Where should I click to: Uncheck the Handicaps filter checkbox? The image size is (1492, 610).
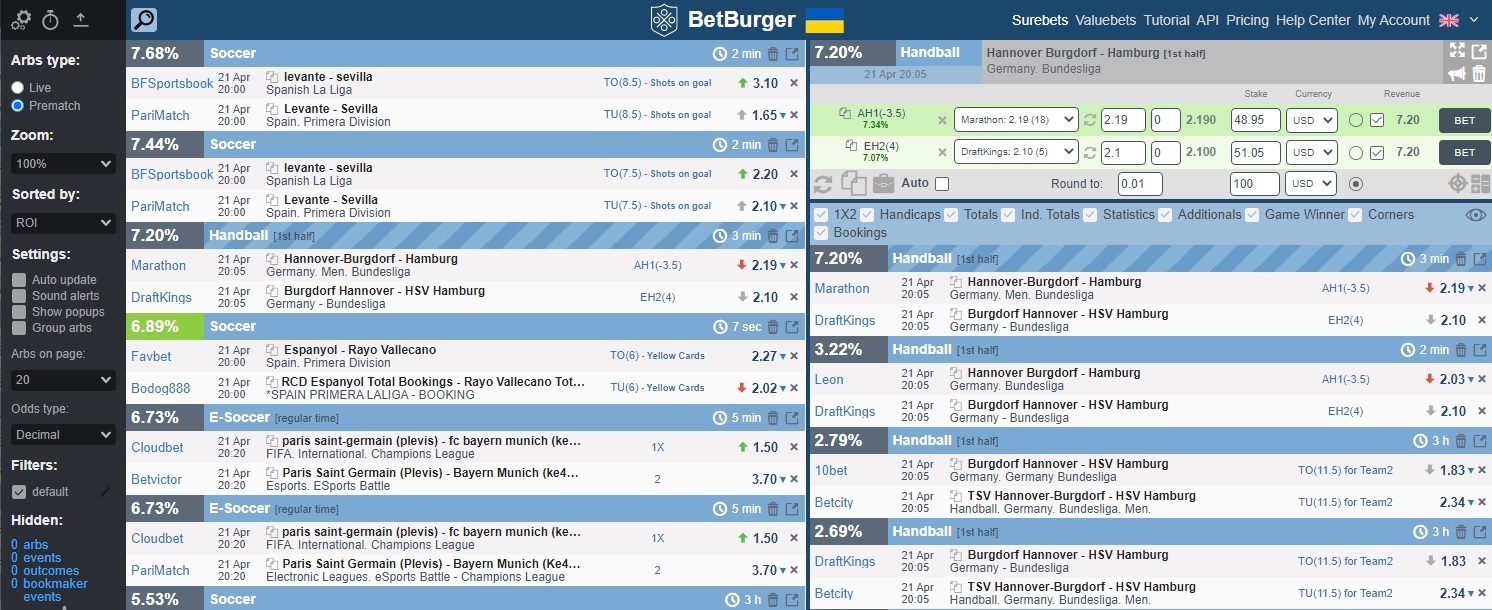point(867,214)
